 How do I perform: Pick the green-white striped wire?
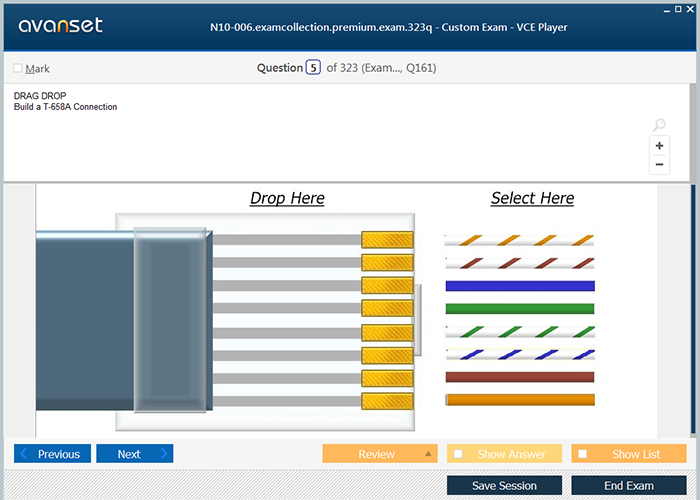pyautogui.click(x=519, y=331)
